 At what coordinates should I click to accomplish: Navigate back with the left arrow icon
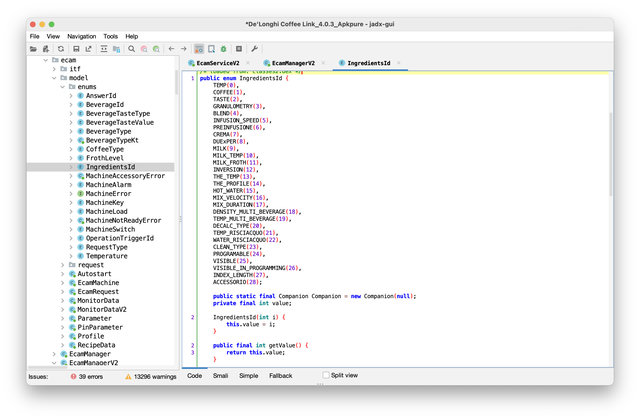[171, 49]
